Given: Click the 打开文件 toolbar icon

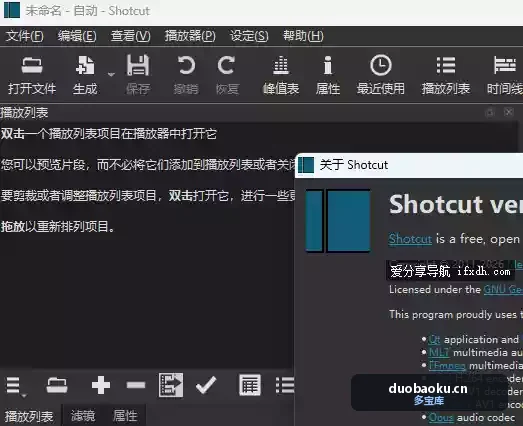Looking at the screenshot, I should pyautogui.click(x=32, y=75).
